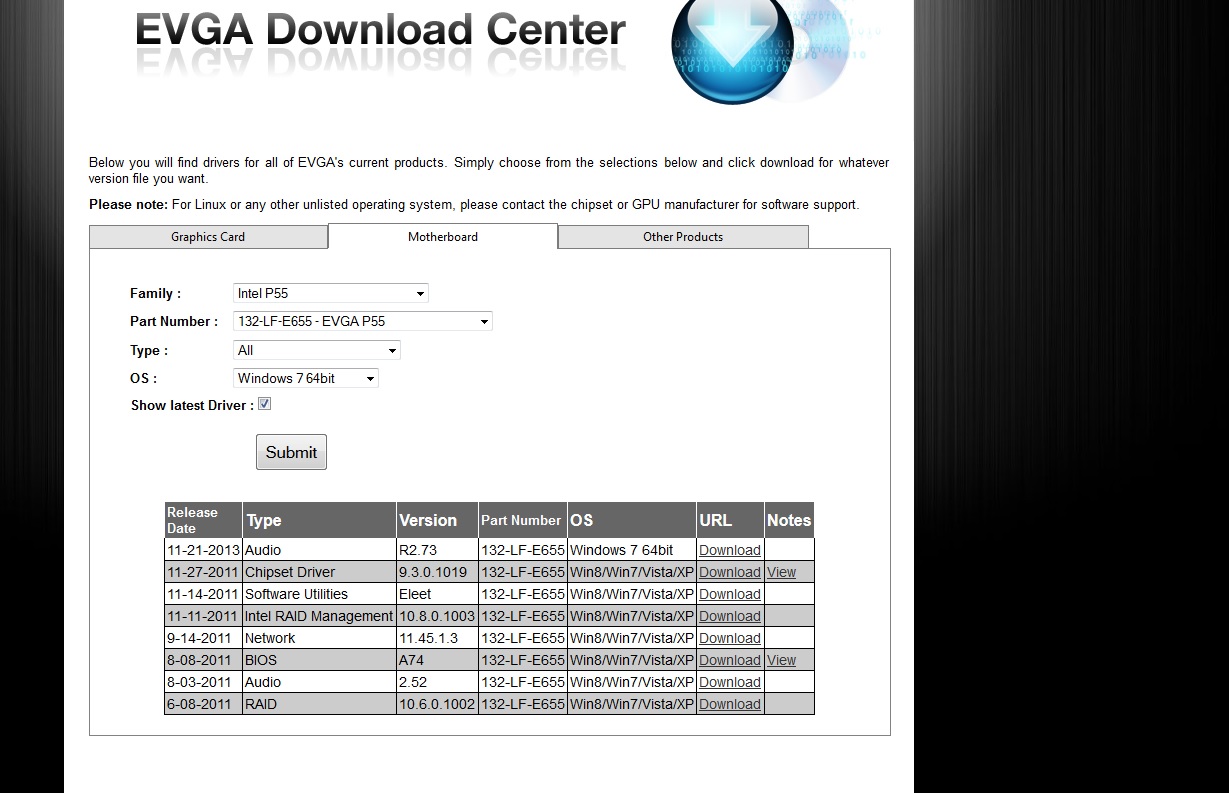Select the A74 version cell
Image resolution: width=1229 pixels, height=793 pixels.
pos(437,660)
